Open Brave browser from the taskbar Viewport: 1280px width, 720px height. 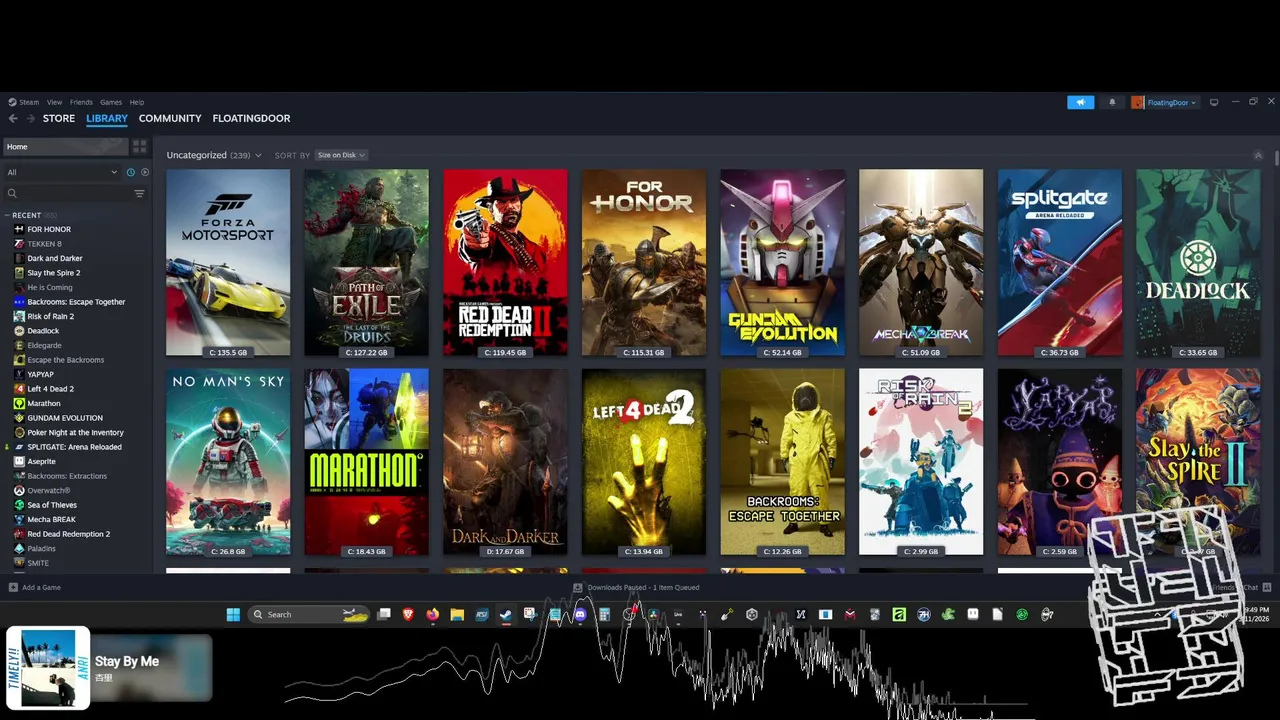pos(408,614)
